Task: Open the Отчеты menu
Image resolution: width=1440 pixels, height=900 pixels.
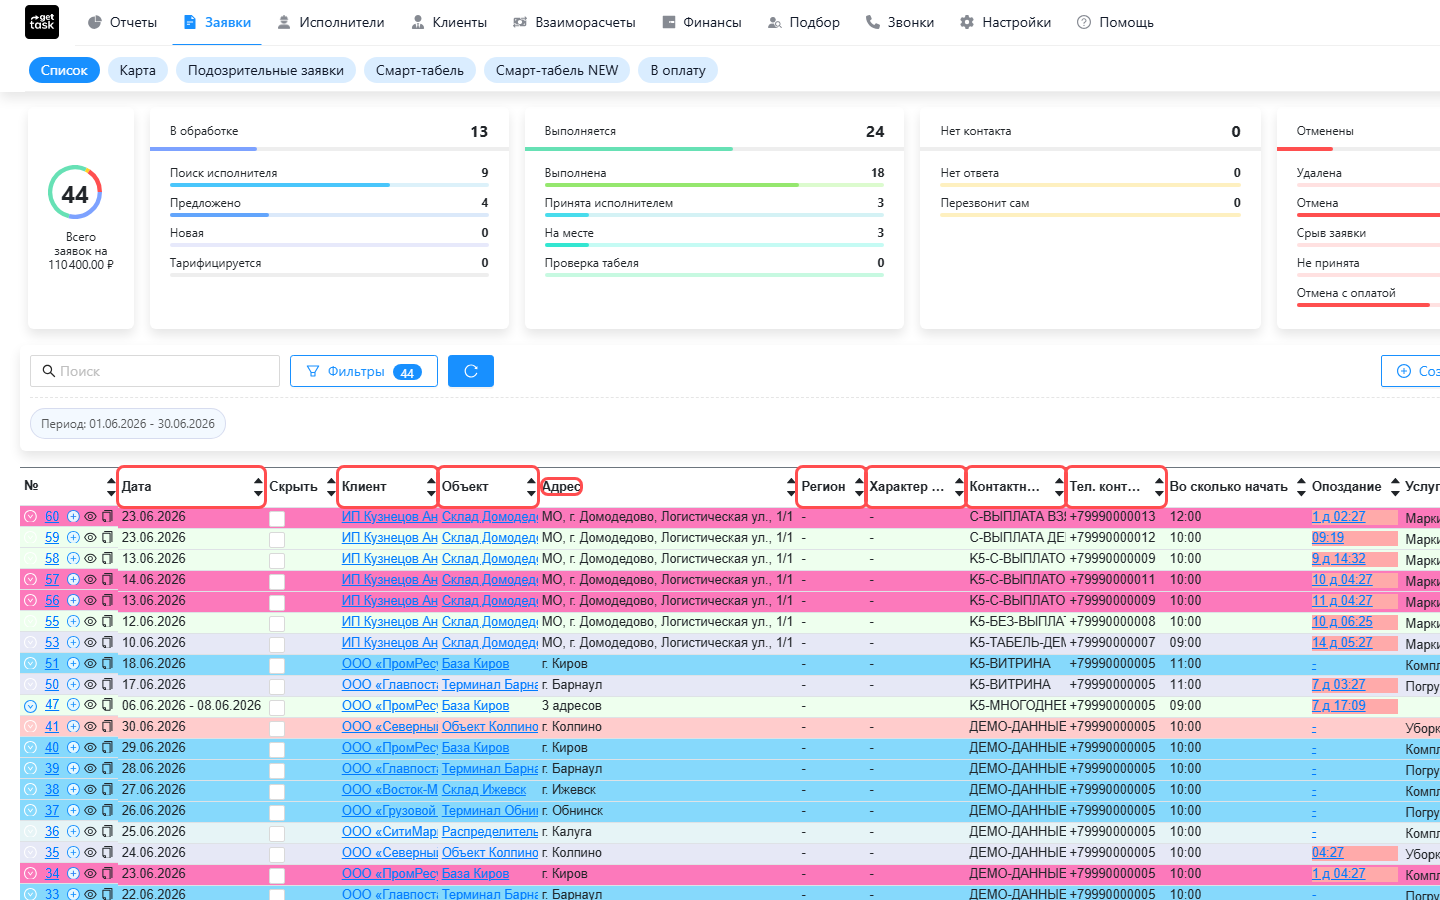Action: 122,22
